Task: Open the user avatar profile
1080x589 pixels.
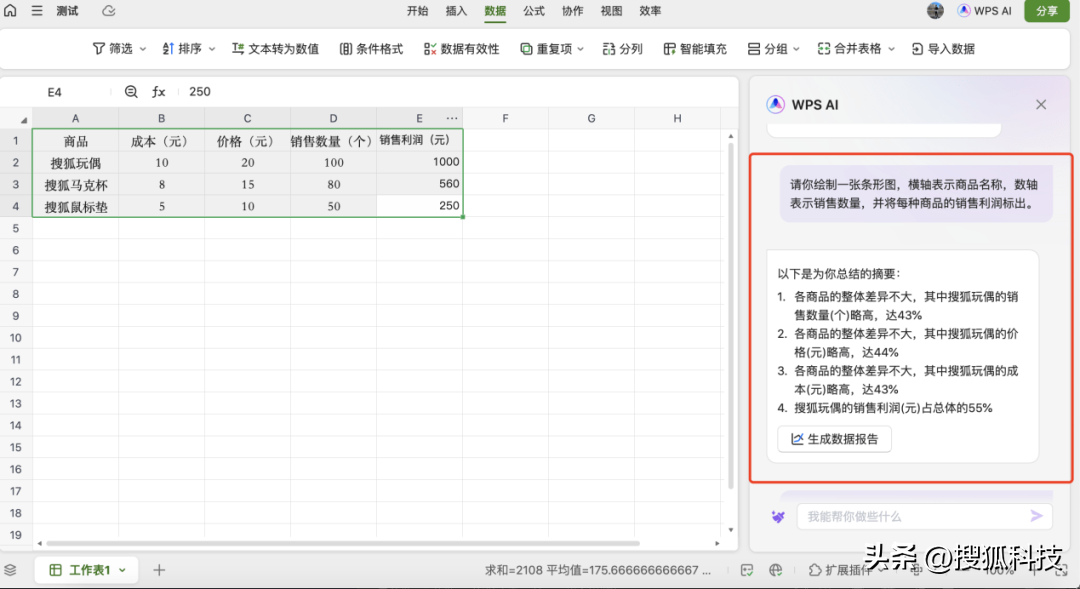Action: [x=935, y=11]
